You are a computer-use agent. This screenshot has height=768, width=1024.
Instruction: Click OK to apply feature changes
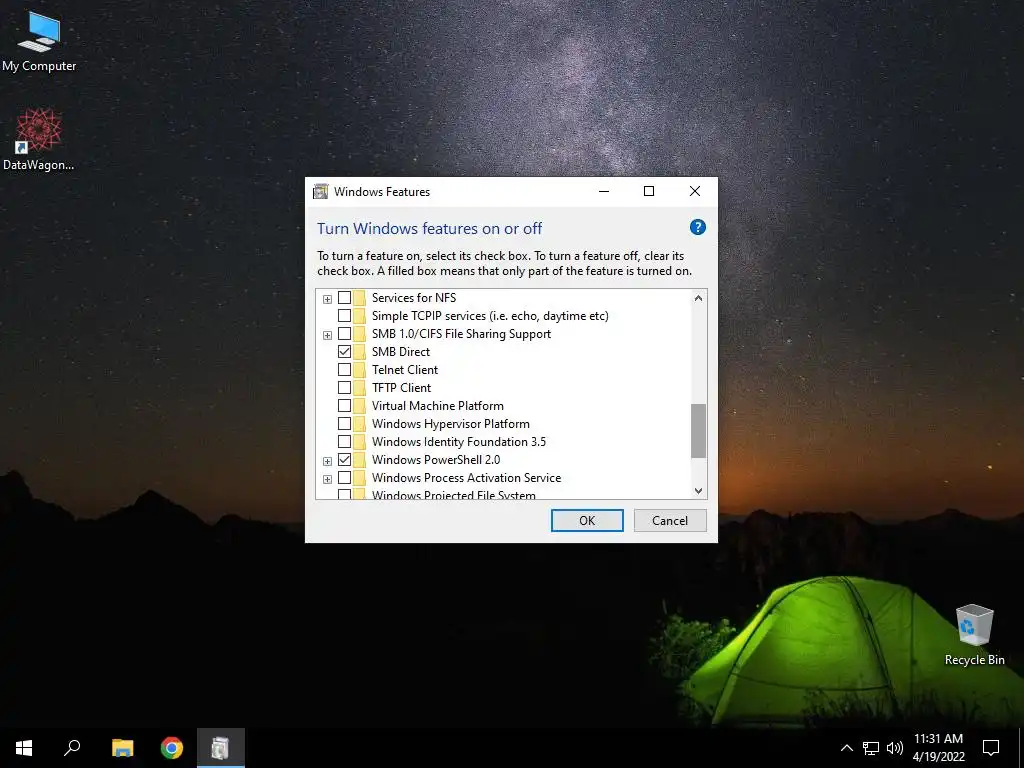coord(587,520)
